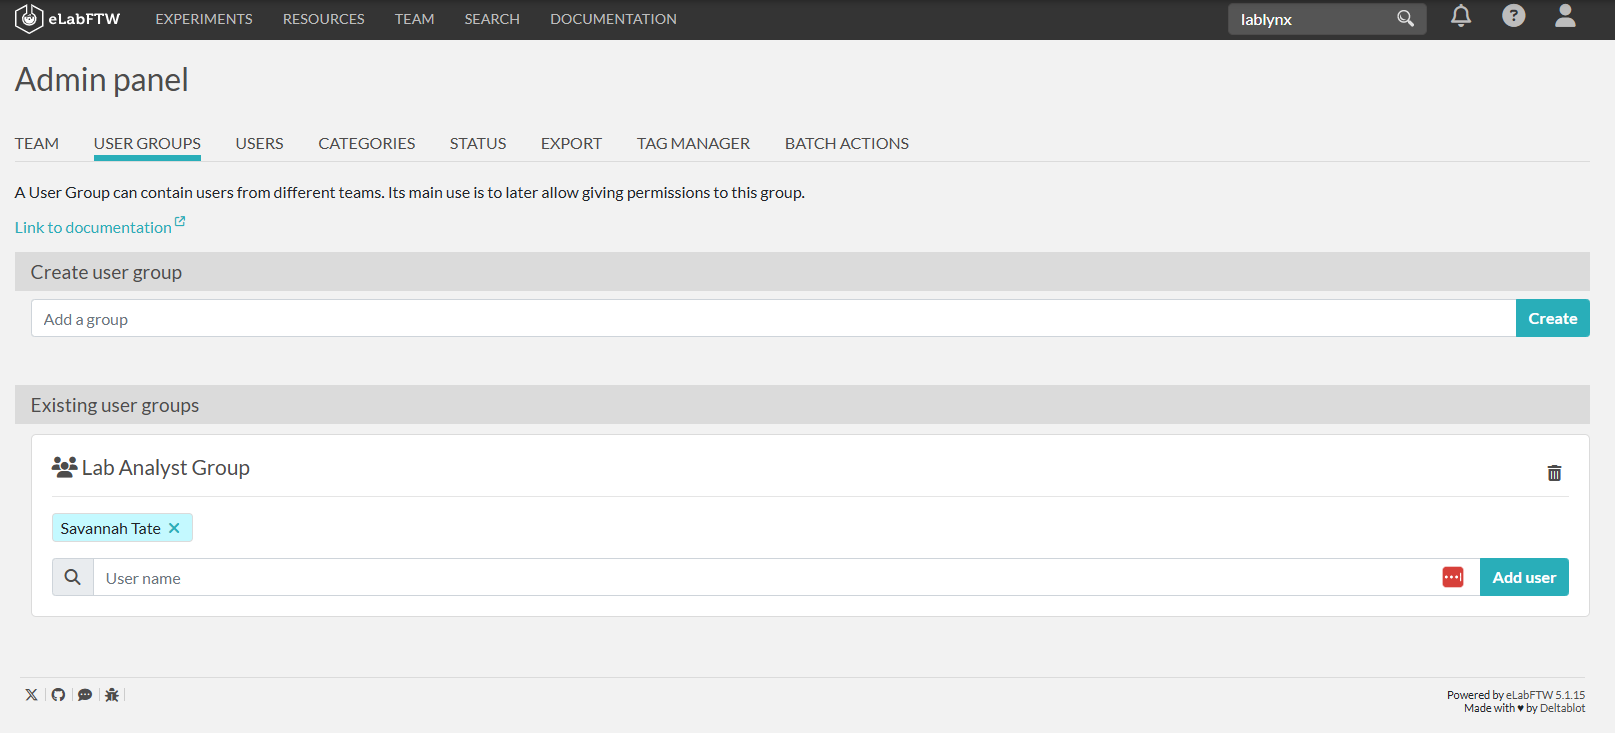The width and height of the screenshot is (1615, 733).
Task: Go to the Batch Actions tab
Action: (x=846, y=144)
